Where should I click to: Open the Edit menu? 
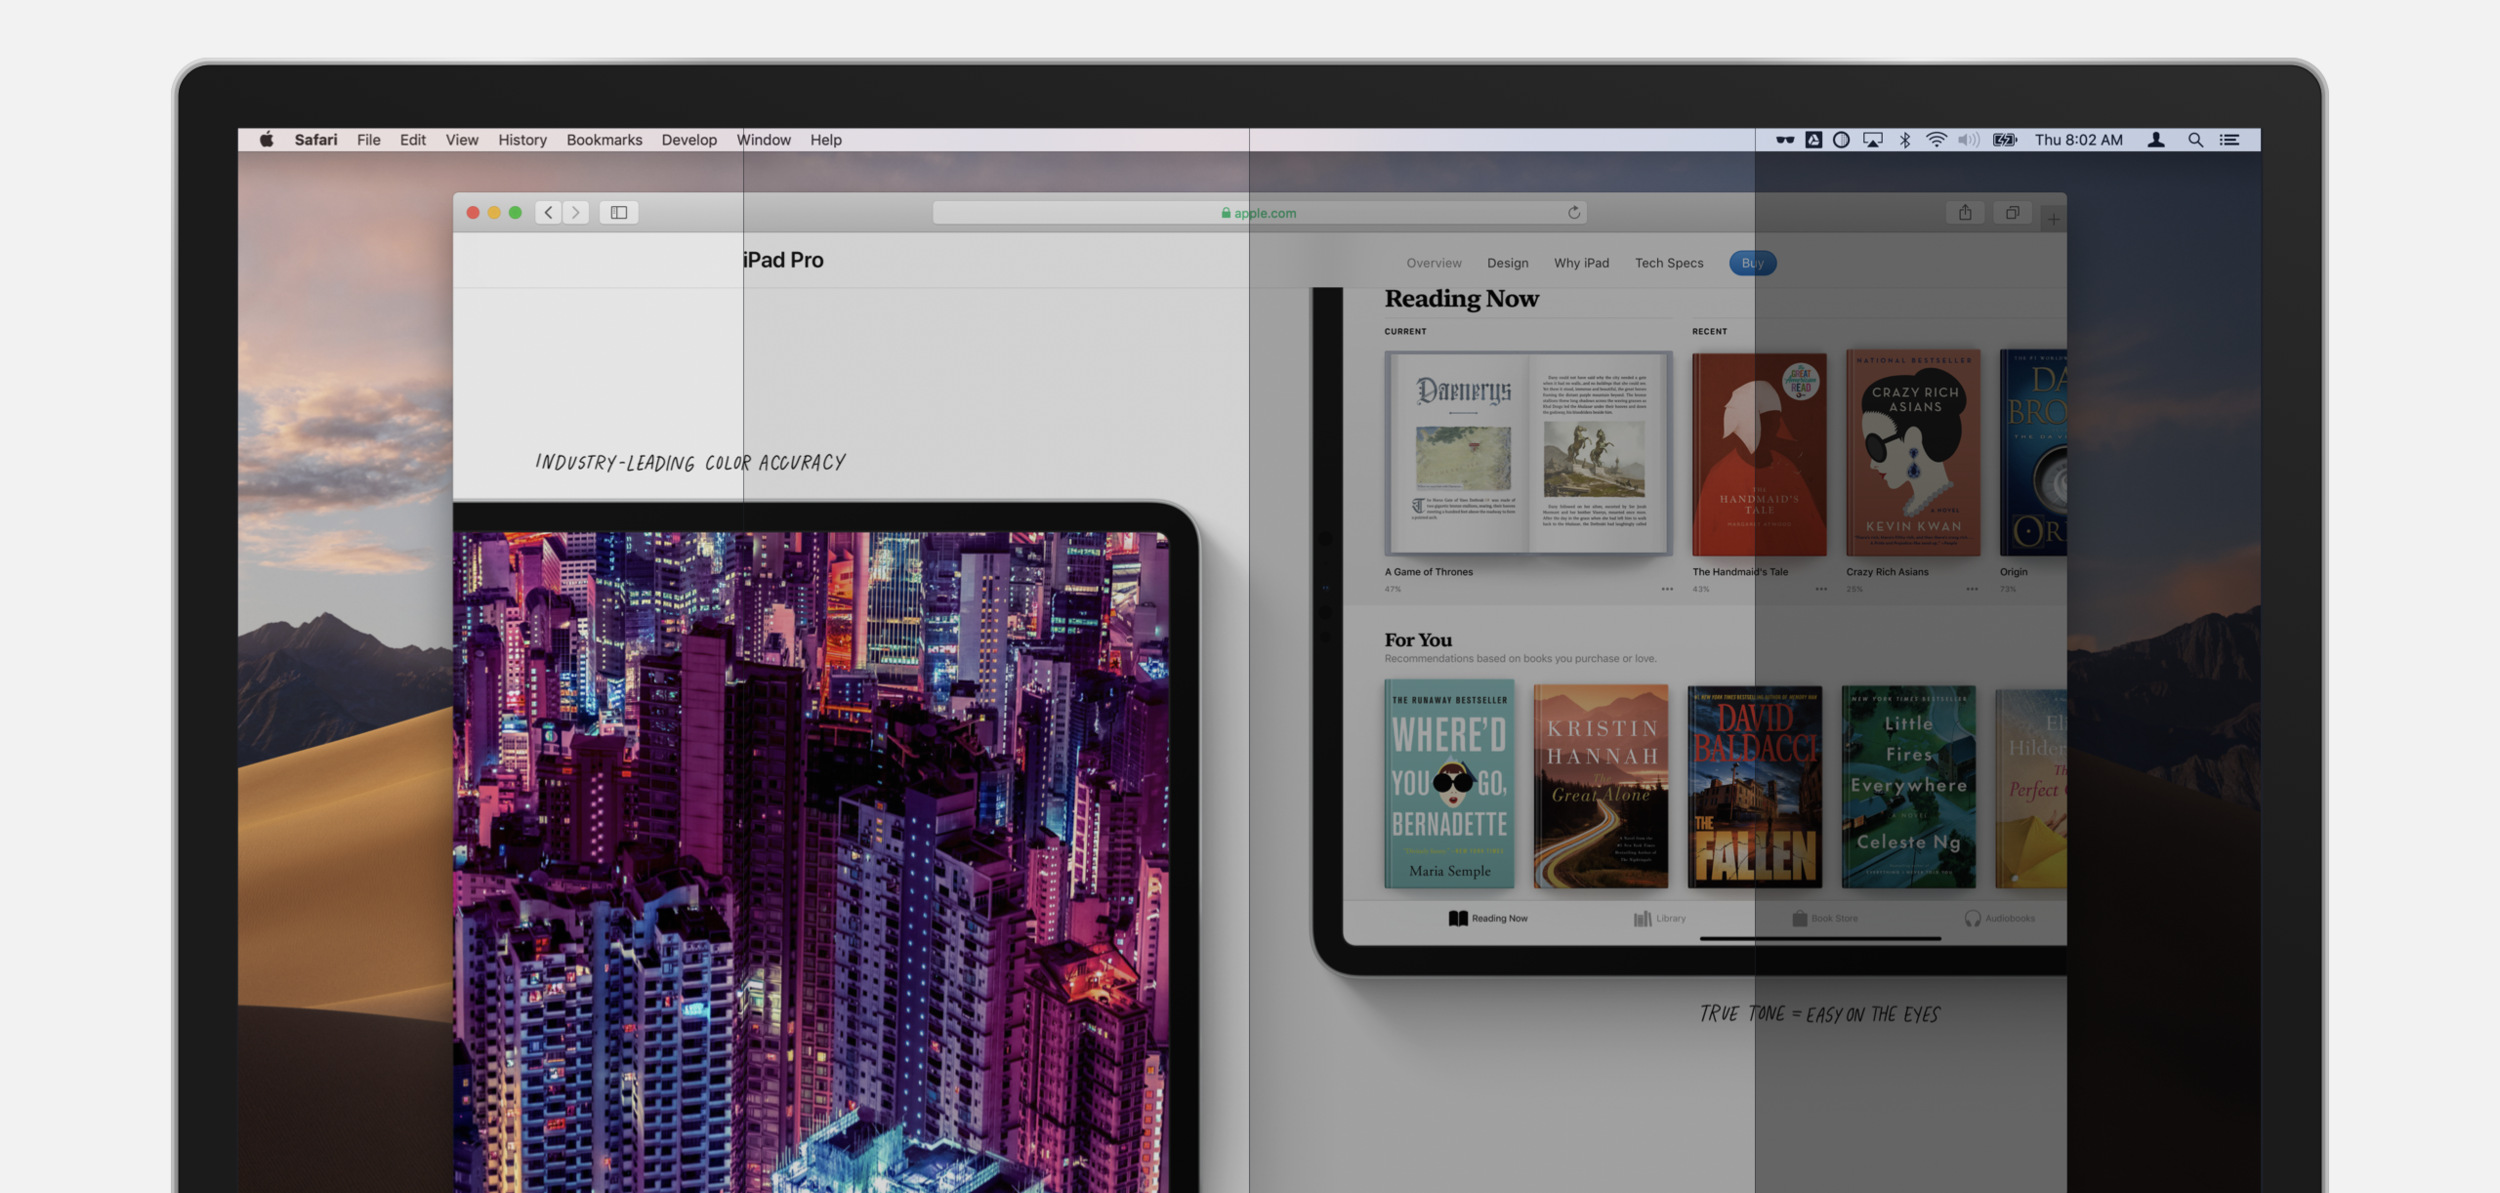412,140
